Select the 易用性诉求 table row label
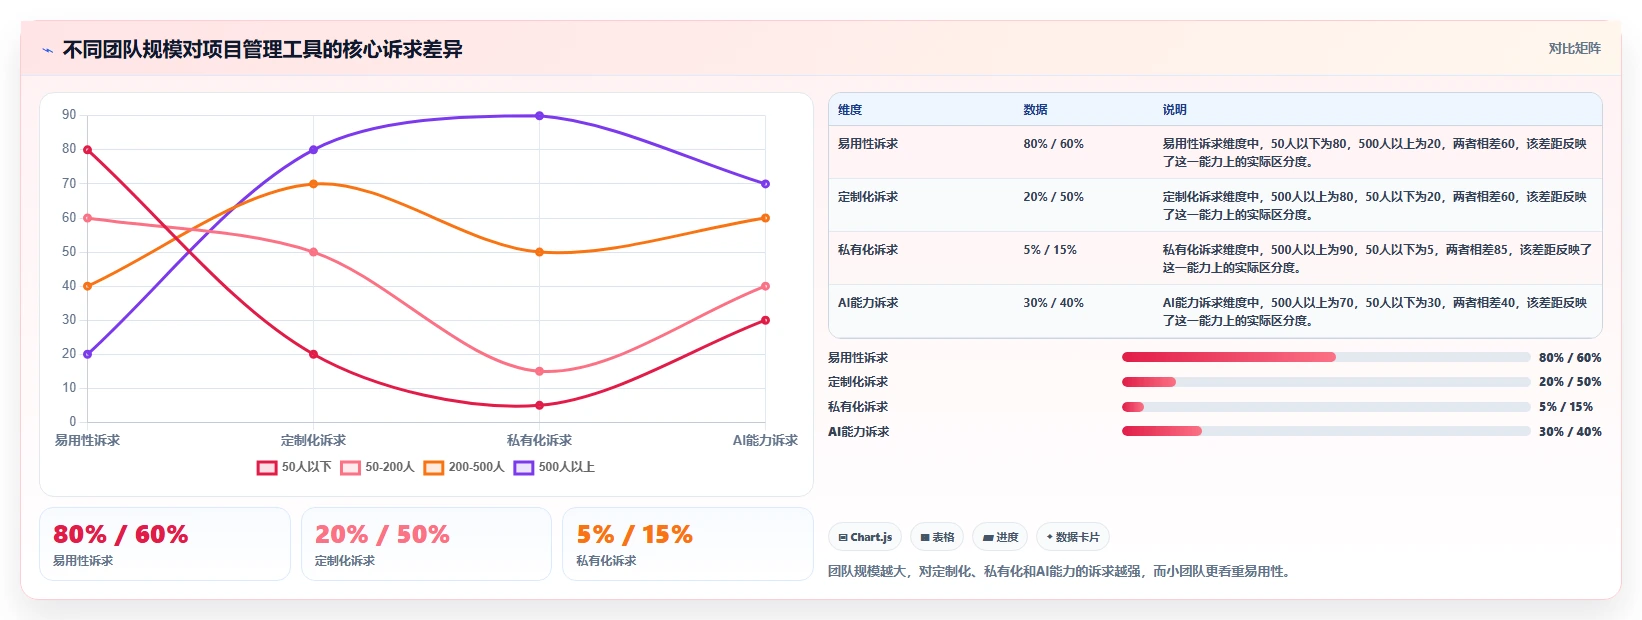 (868, 144)
